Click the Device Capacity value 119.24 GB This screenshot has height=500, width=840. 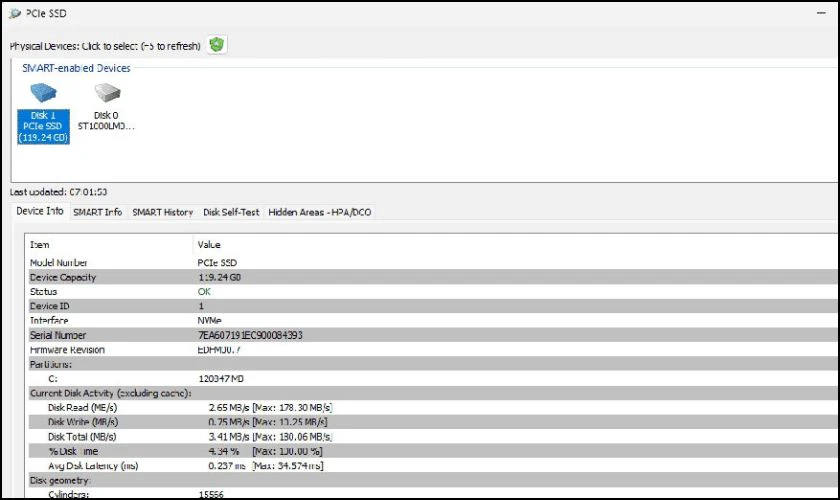[x=219, y=277]
